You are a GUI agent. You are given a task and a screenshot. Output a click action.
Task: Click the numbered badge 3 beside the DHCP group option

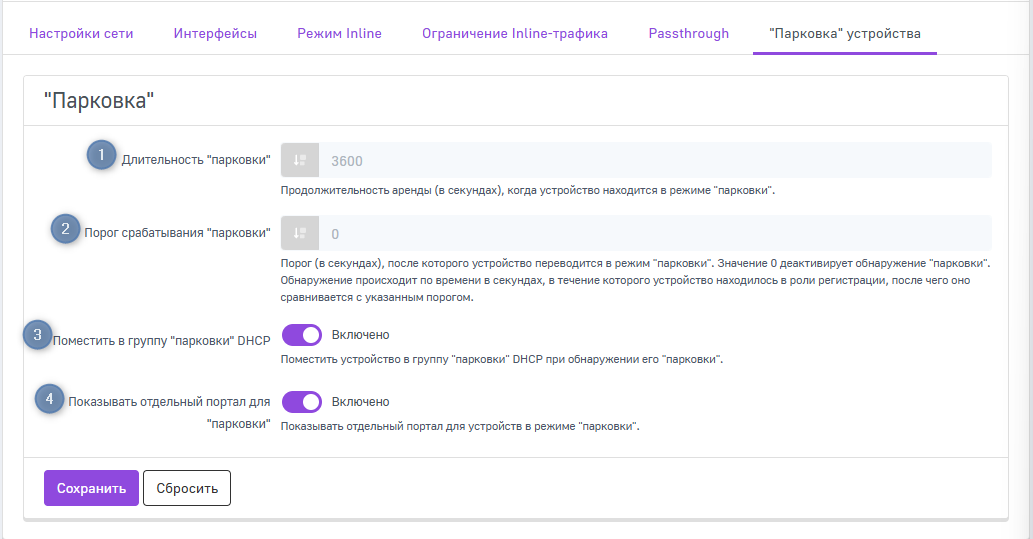[38, 335]
